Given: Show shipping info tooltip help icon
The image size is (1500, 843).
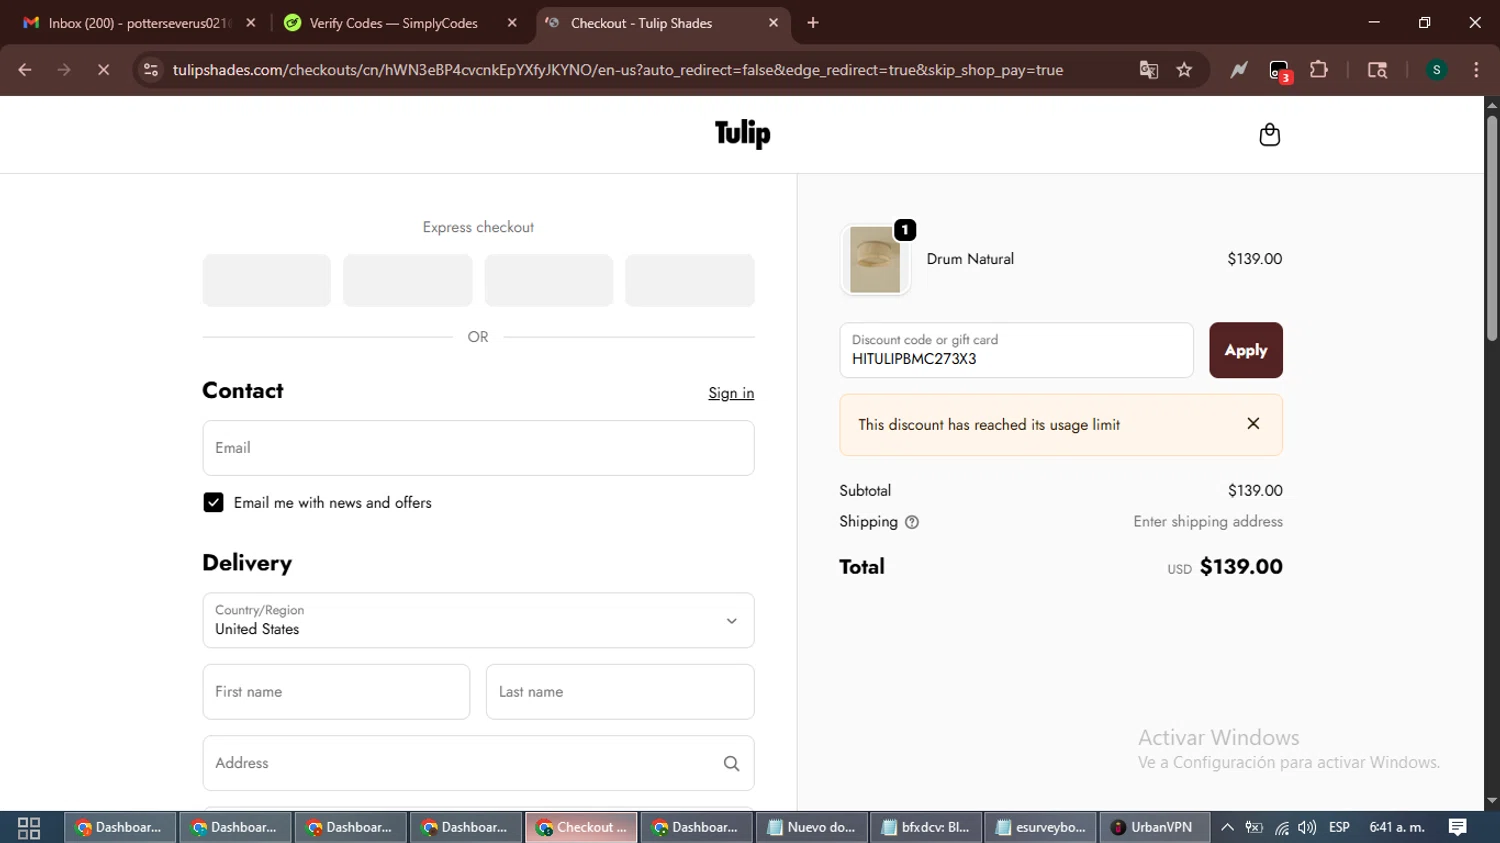Looking at the screenshot, I should pyautogui.click(x=911, y=522).
